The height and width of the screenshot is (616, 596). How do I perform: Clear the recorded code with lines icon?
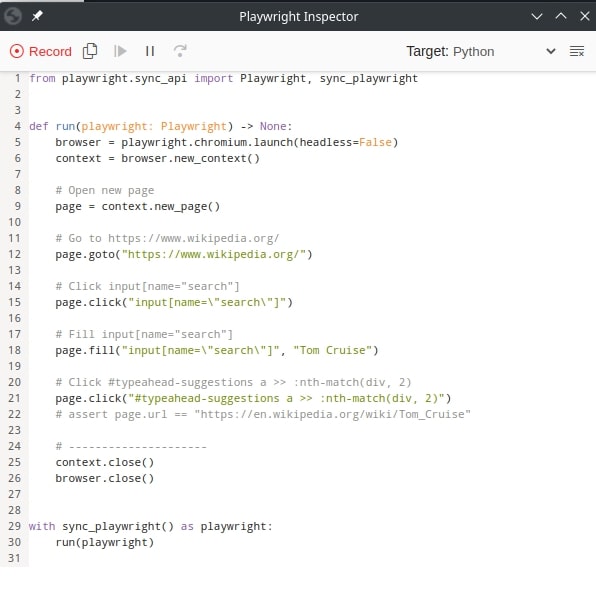pos(577,51)
